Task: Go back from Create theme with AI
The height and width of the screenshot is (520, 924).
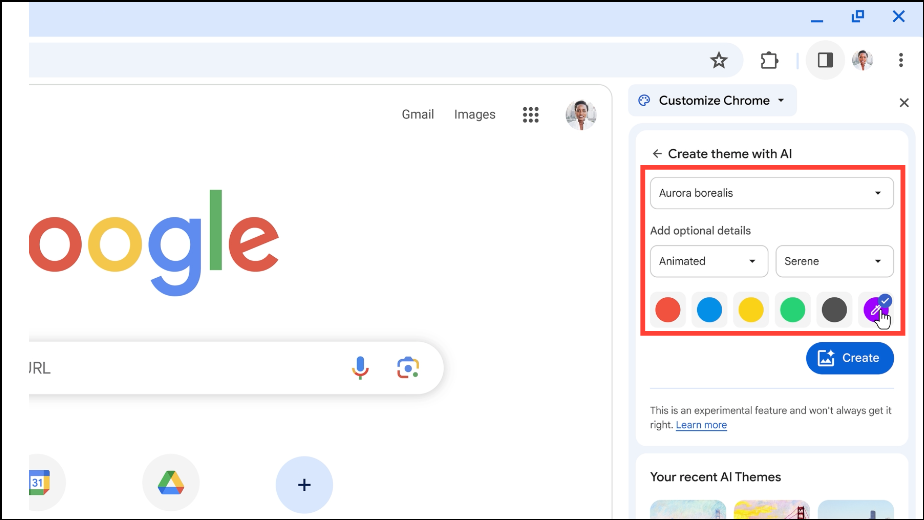Action: (657, 154)
